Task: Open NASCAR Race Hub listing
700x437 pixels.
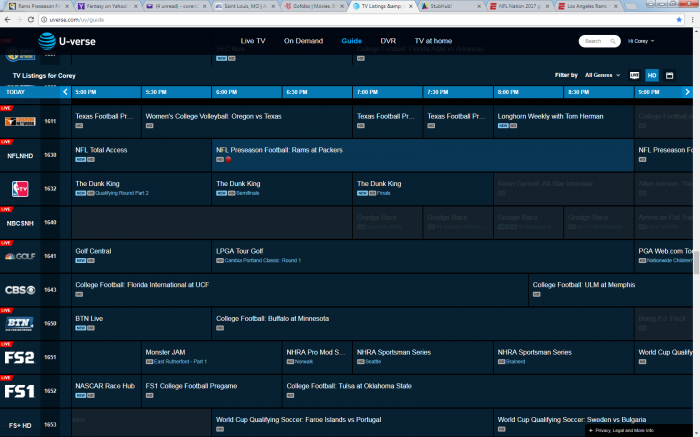Action: pos(106,391)
